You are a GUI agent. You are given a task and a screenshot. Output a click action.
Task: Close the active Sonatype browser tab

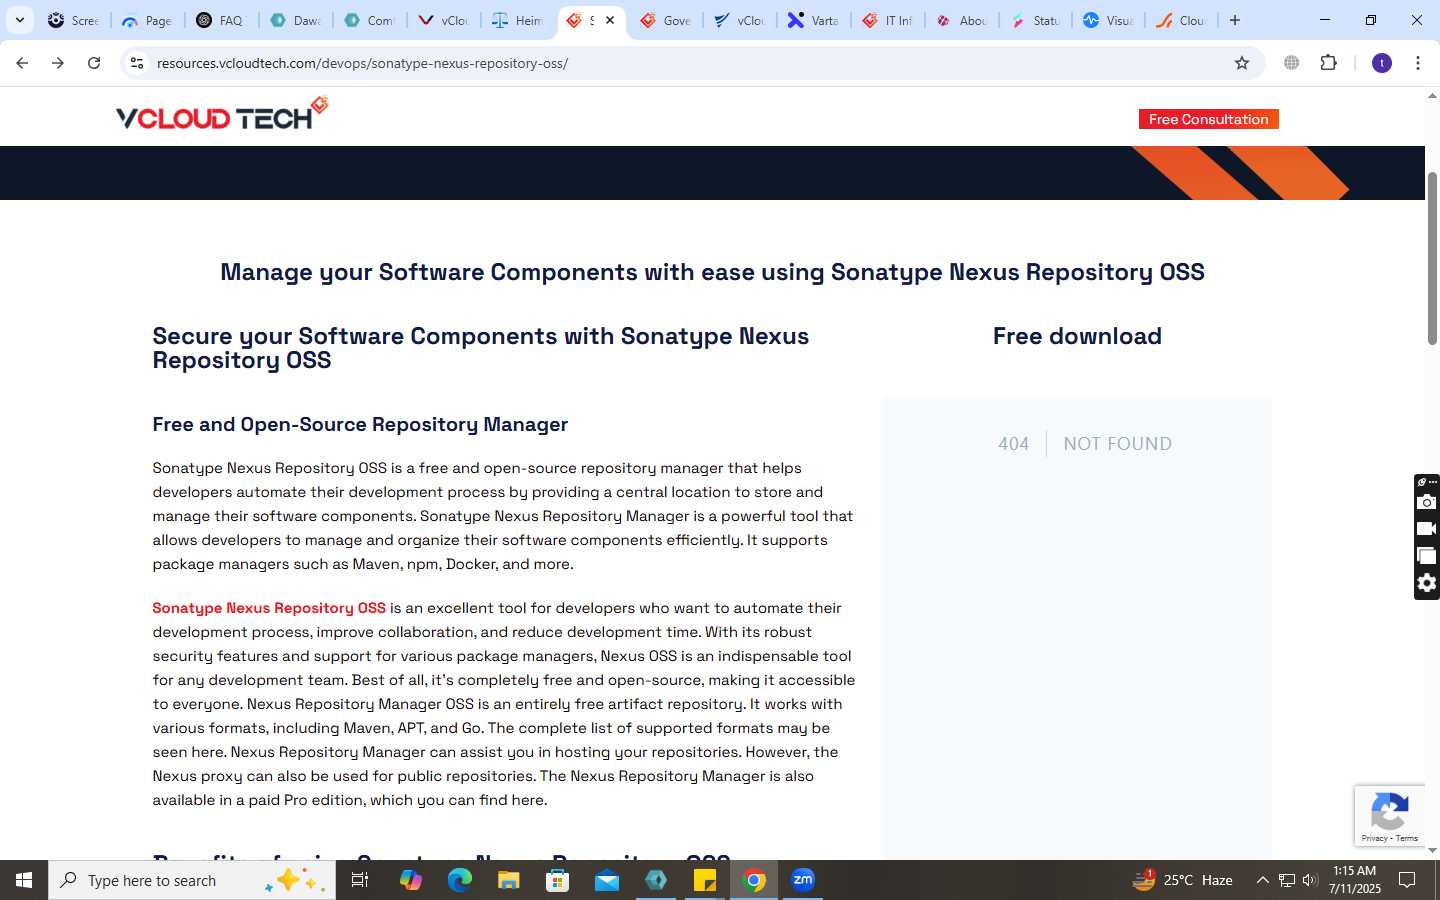point(610,20)
